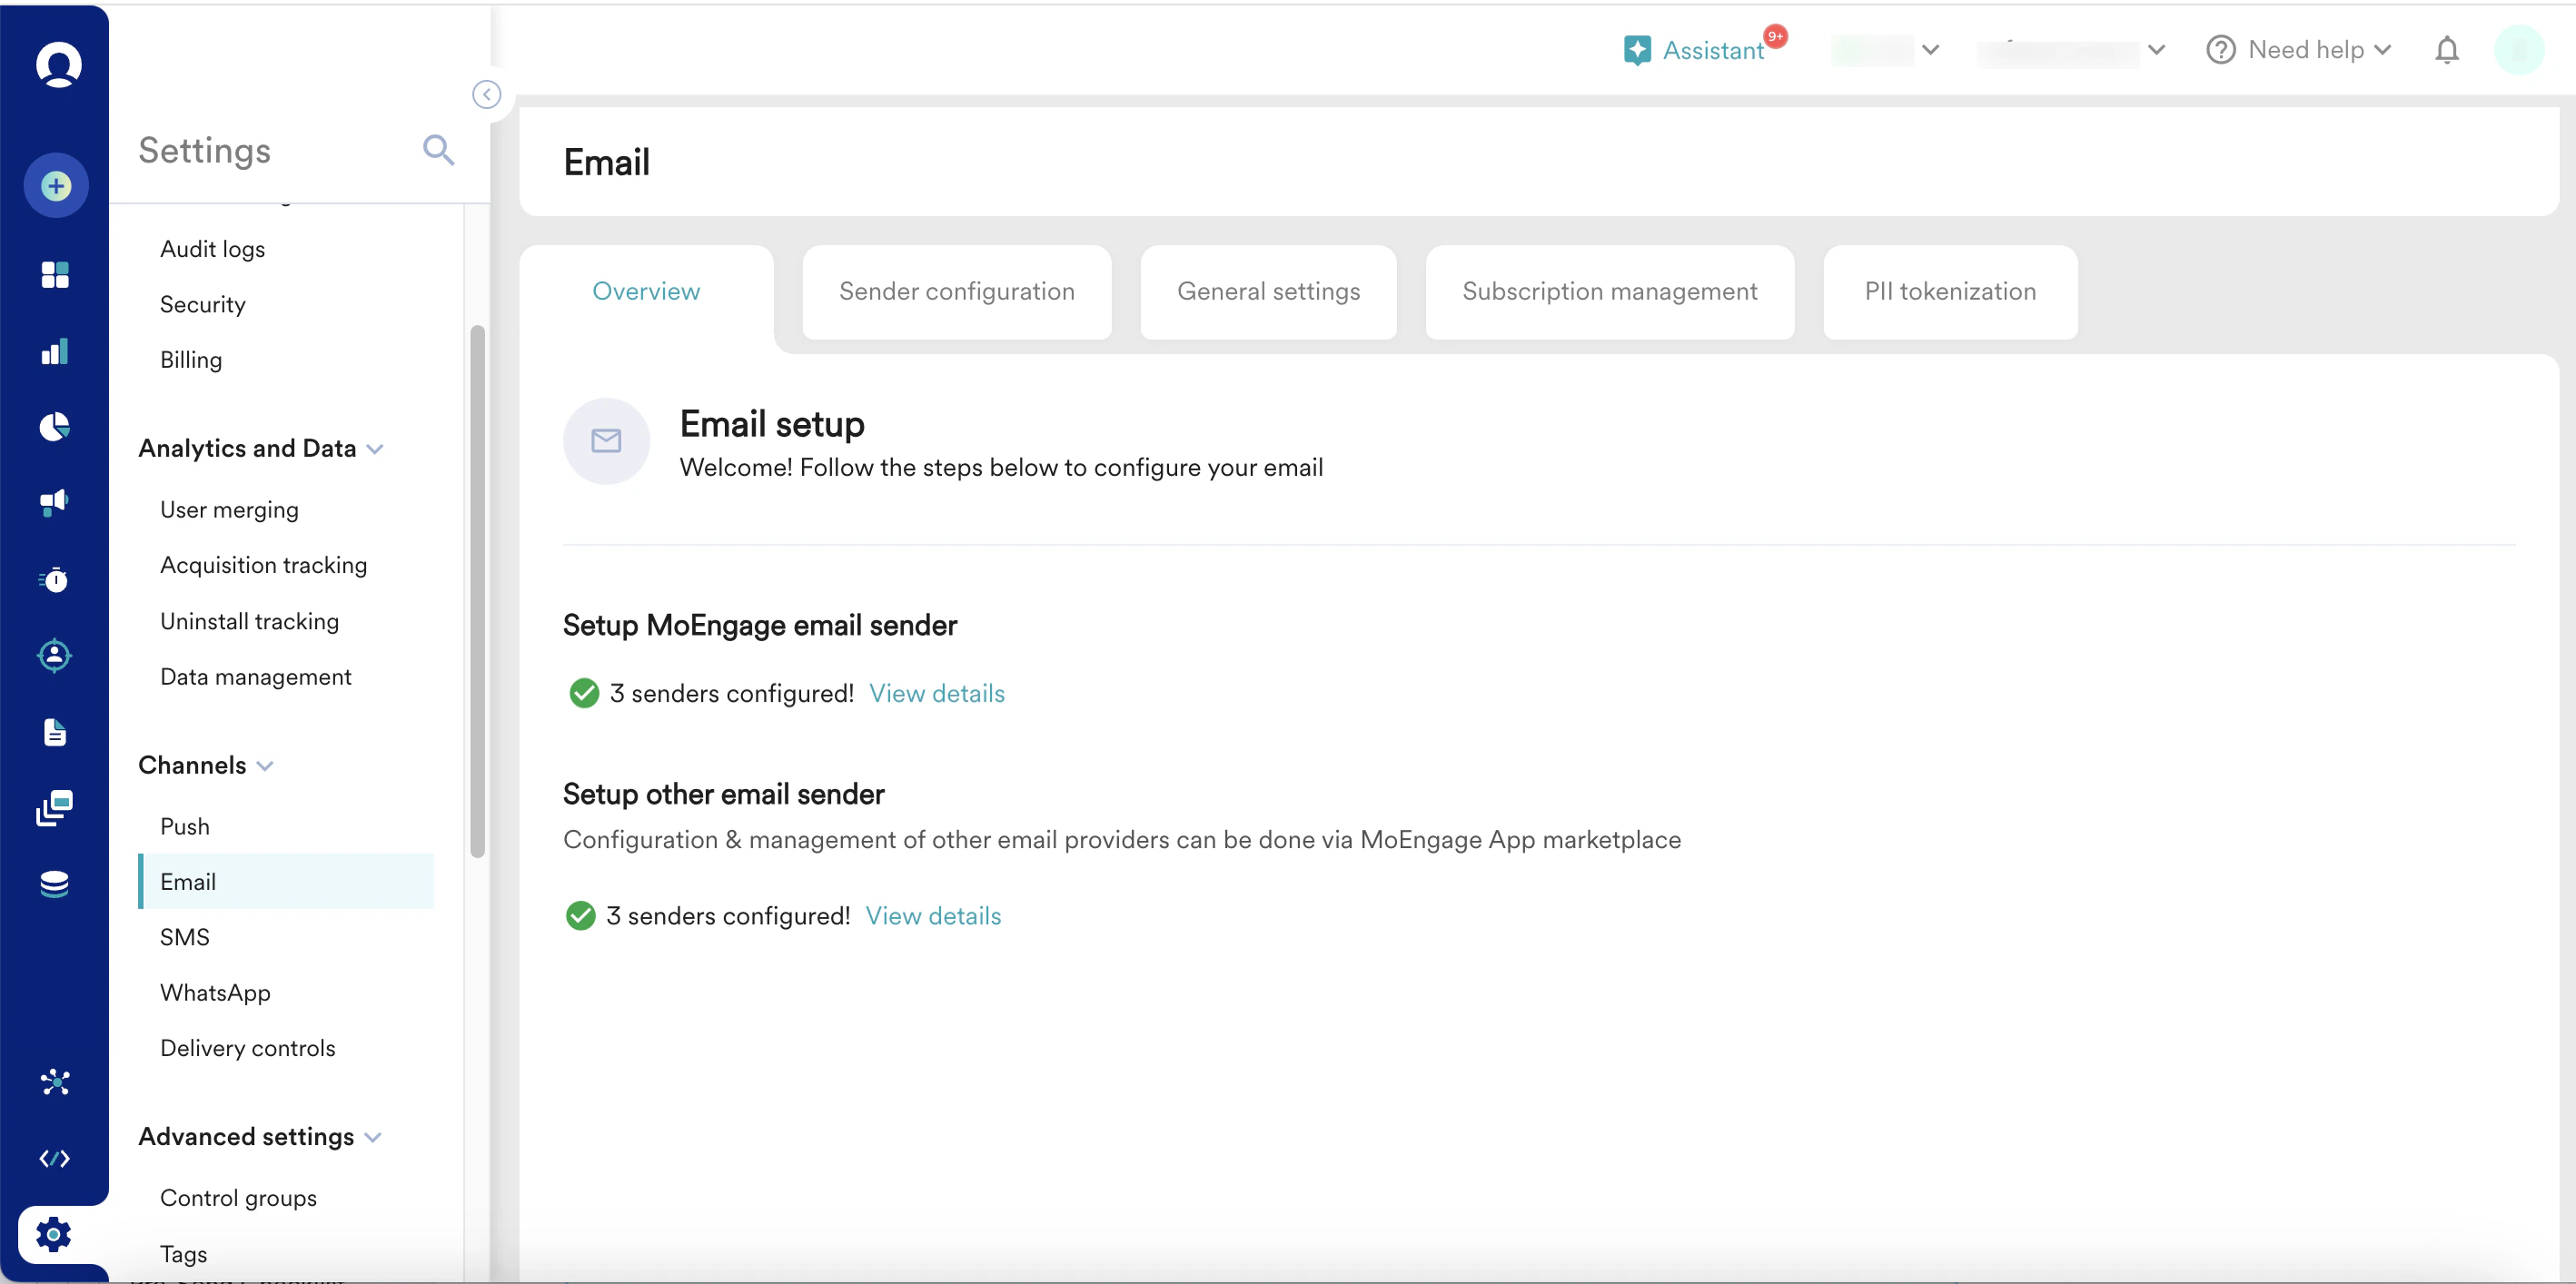
Task: Expand the Need help dropdown
Action: pyautogui.click(x=2298, y=49)
